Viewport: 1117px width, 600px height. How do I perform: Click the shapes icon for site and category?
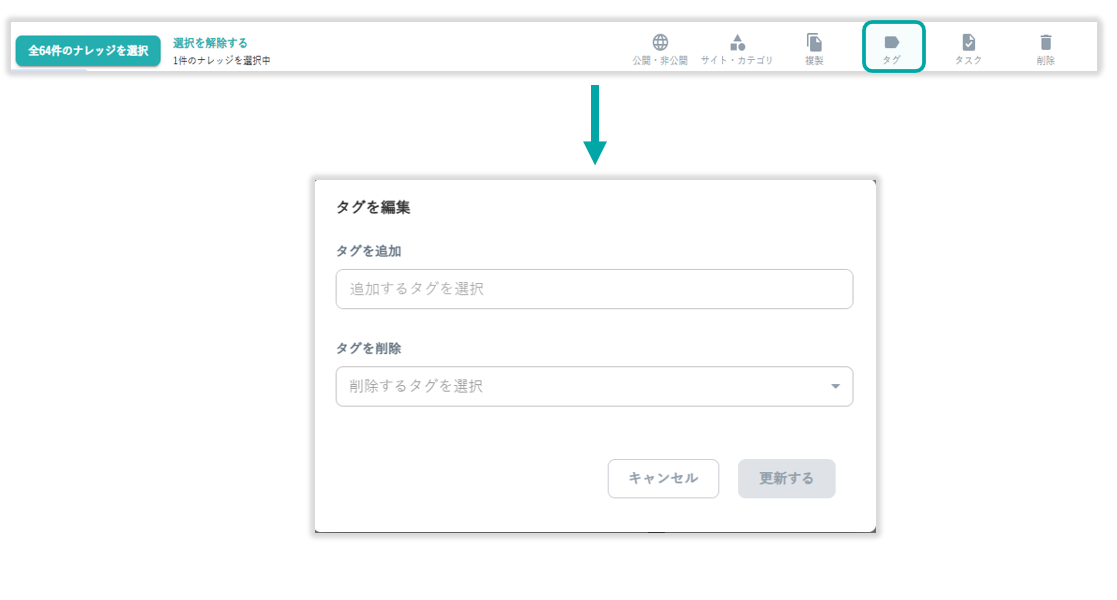point(737,42)
